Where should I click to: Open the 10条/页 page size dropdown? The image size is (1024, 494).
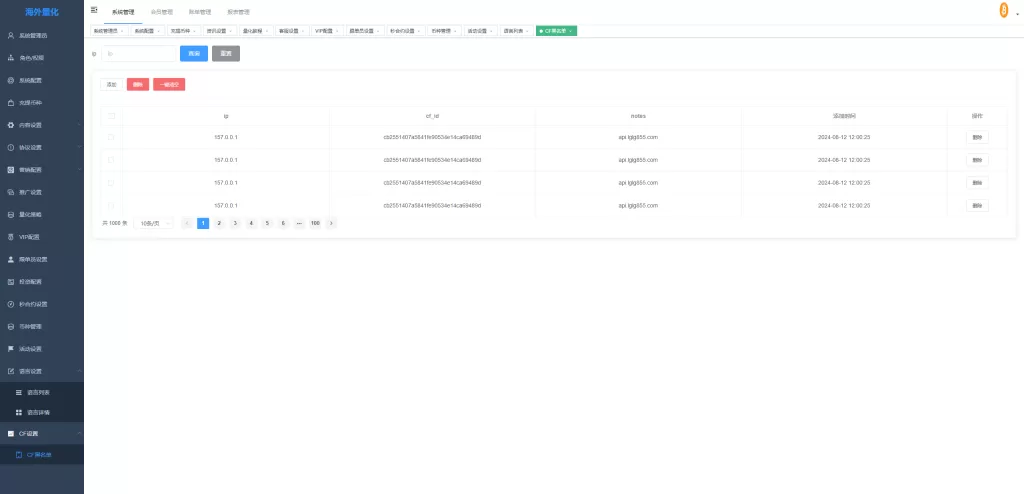click(155, 223)
